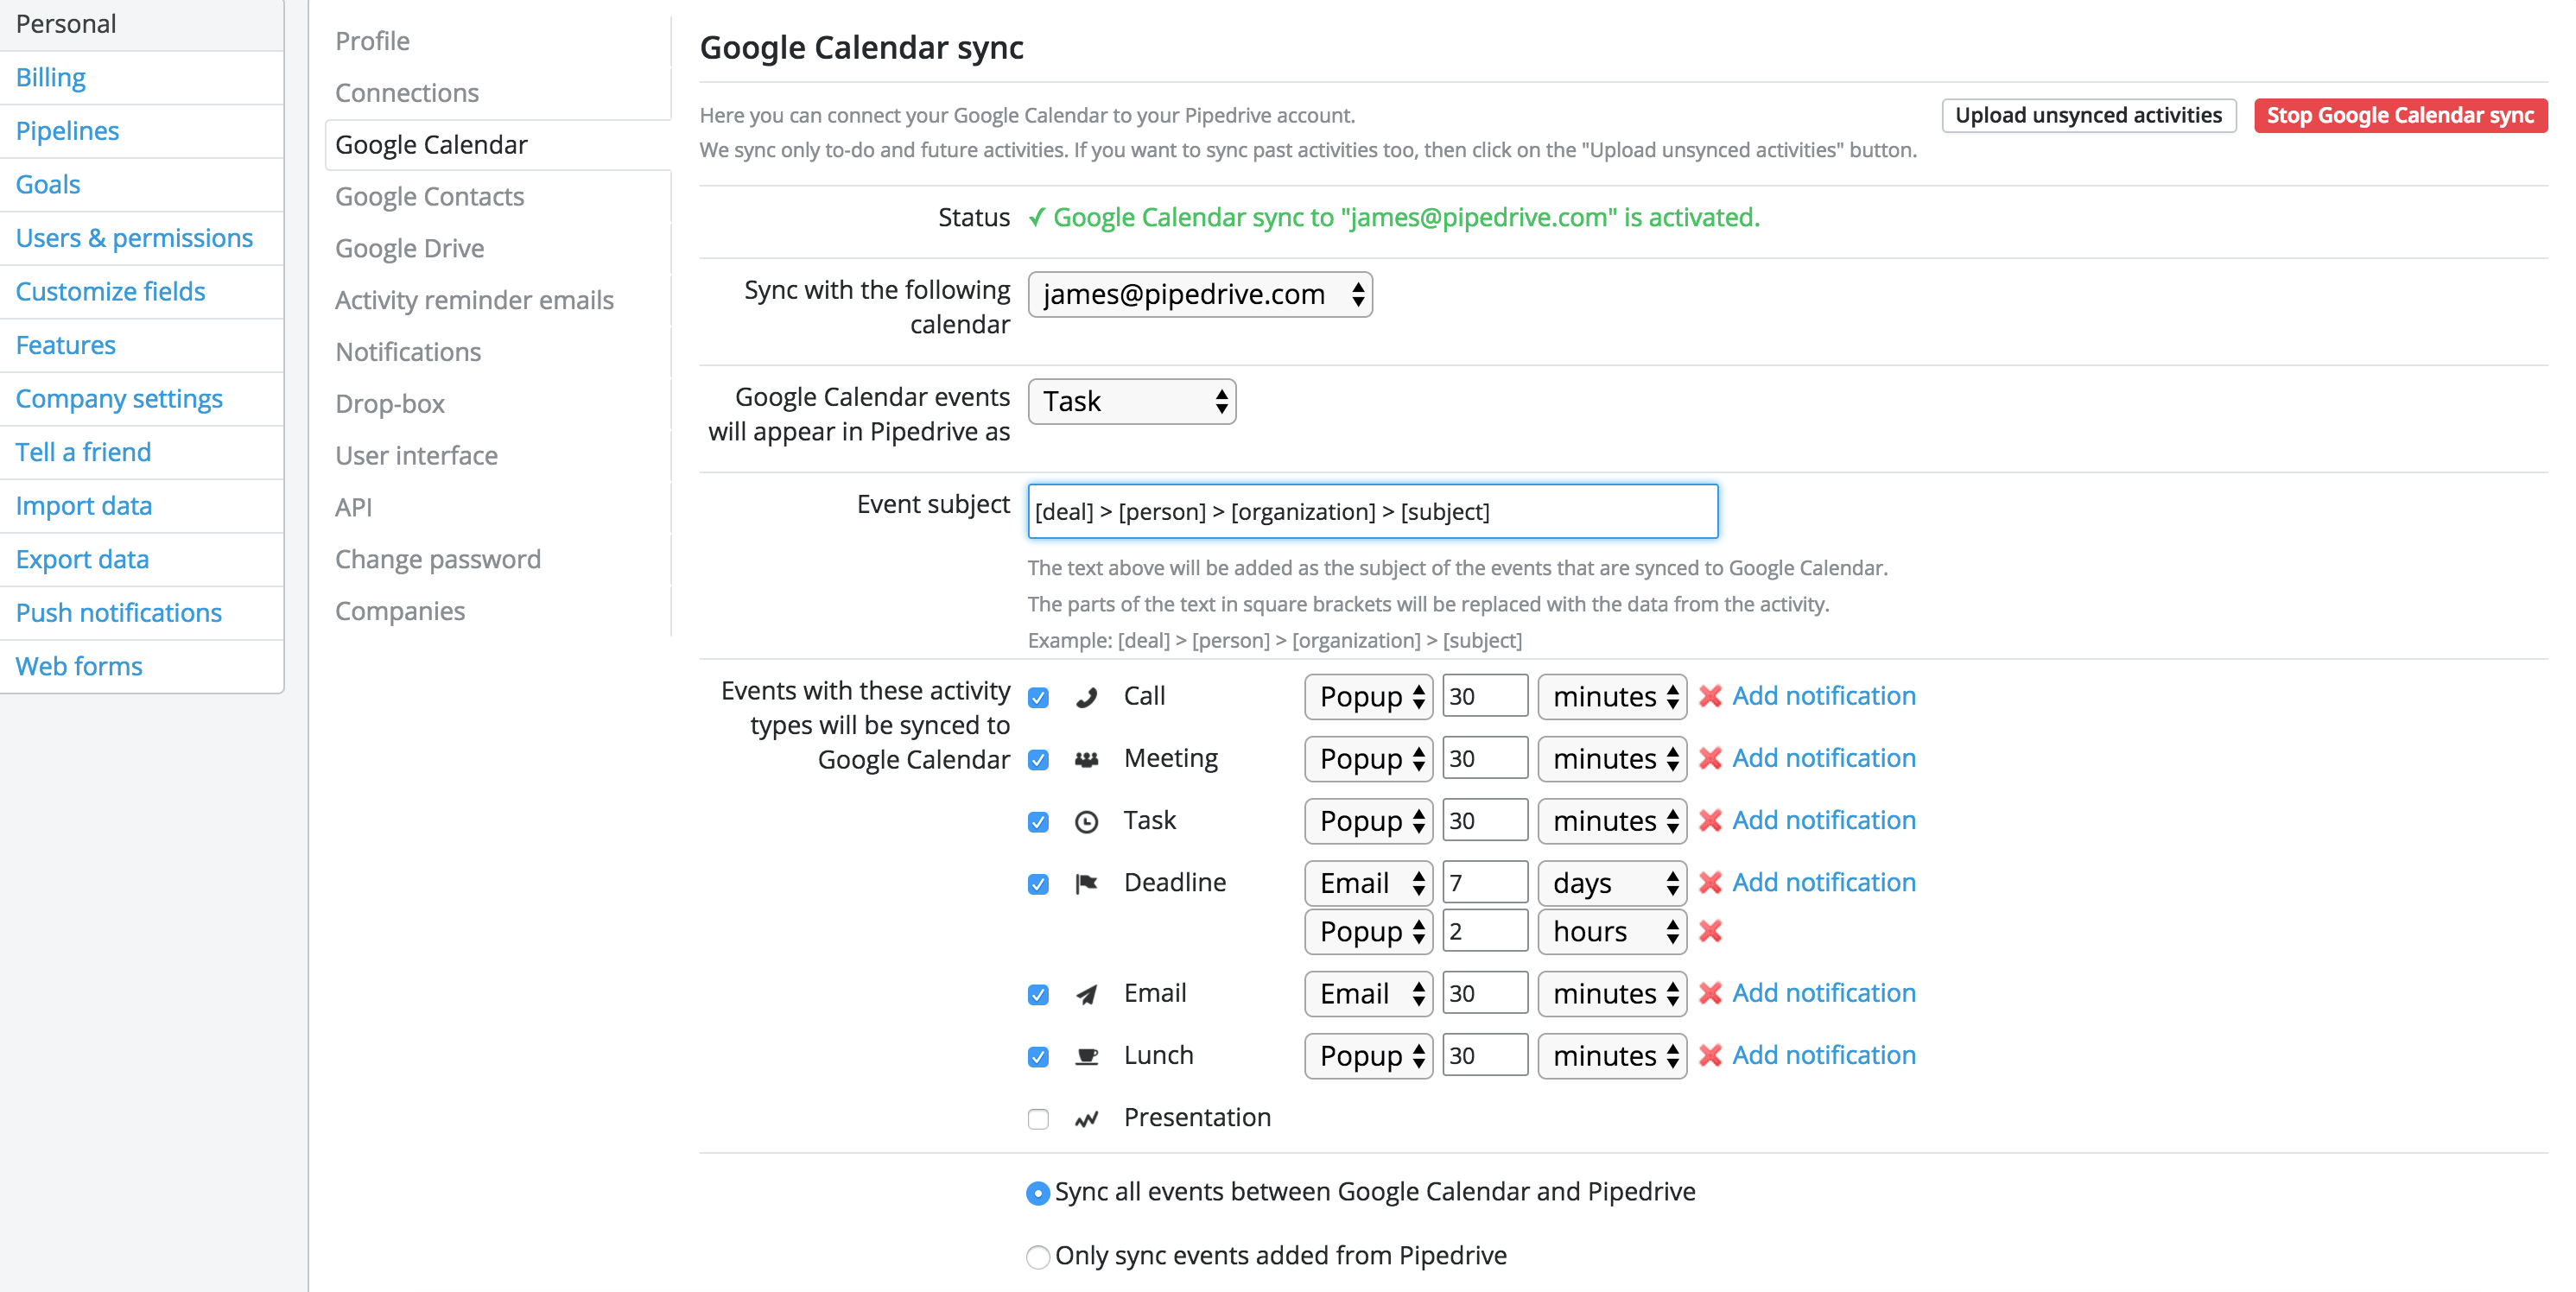Click Deadline 7 days number field
The height and width of the screenshot is (1292, 2576).
pos(1485,882)
